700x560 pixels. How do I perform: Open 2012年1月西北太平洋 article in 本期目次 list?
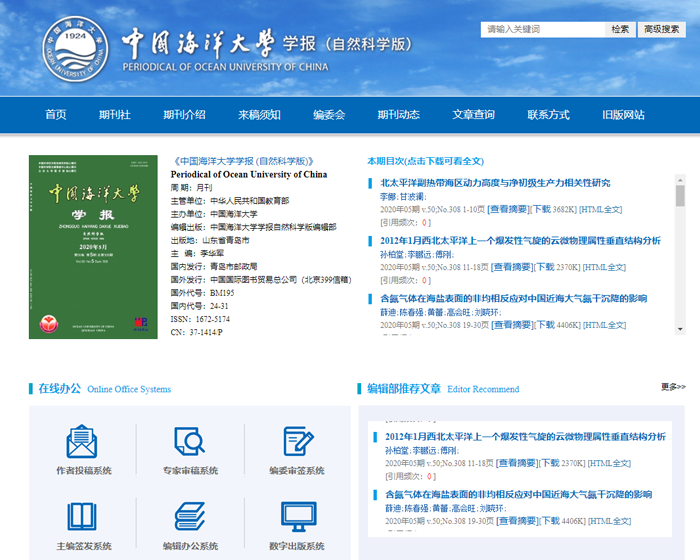tap(520, 241)
